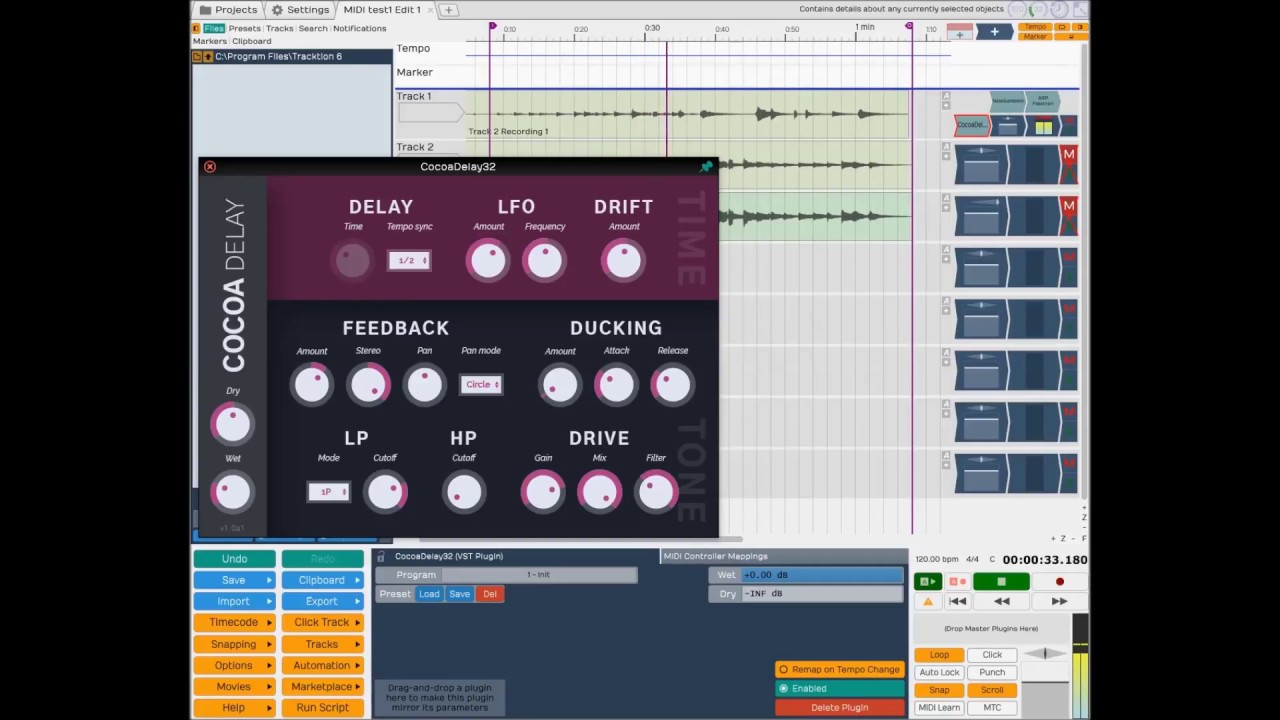Viewport: 1280px width, 720px height.
Task: Click the level meter plugin on Track 1
Action: click(x=1044, y=126)
